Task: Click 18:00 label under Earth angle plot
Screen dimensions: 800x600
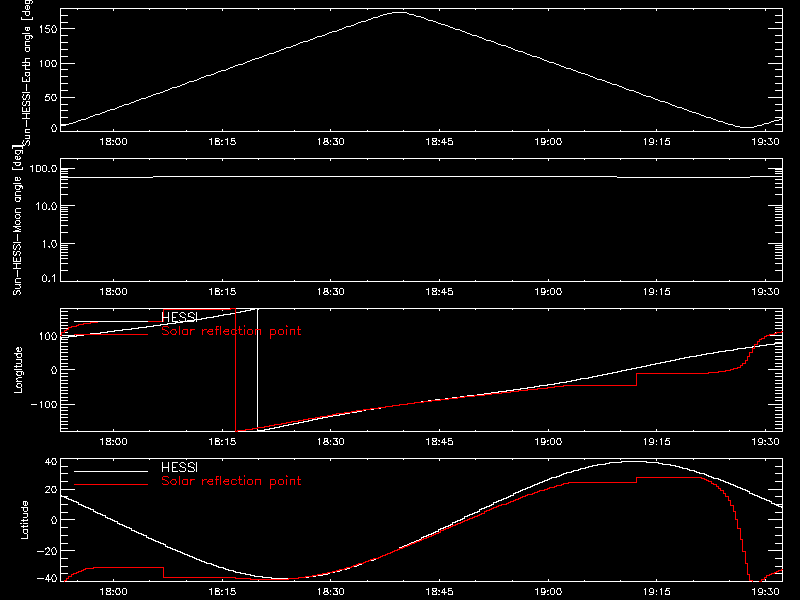Action: pos(113,142)
